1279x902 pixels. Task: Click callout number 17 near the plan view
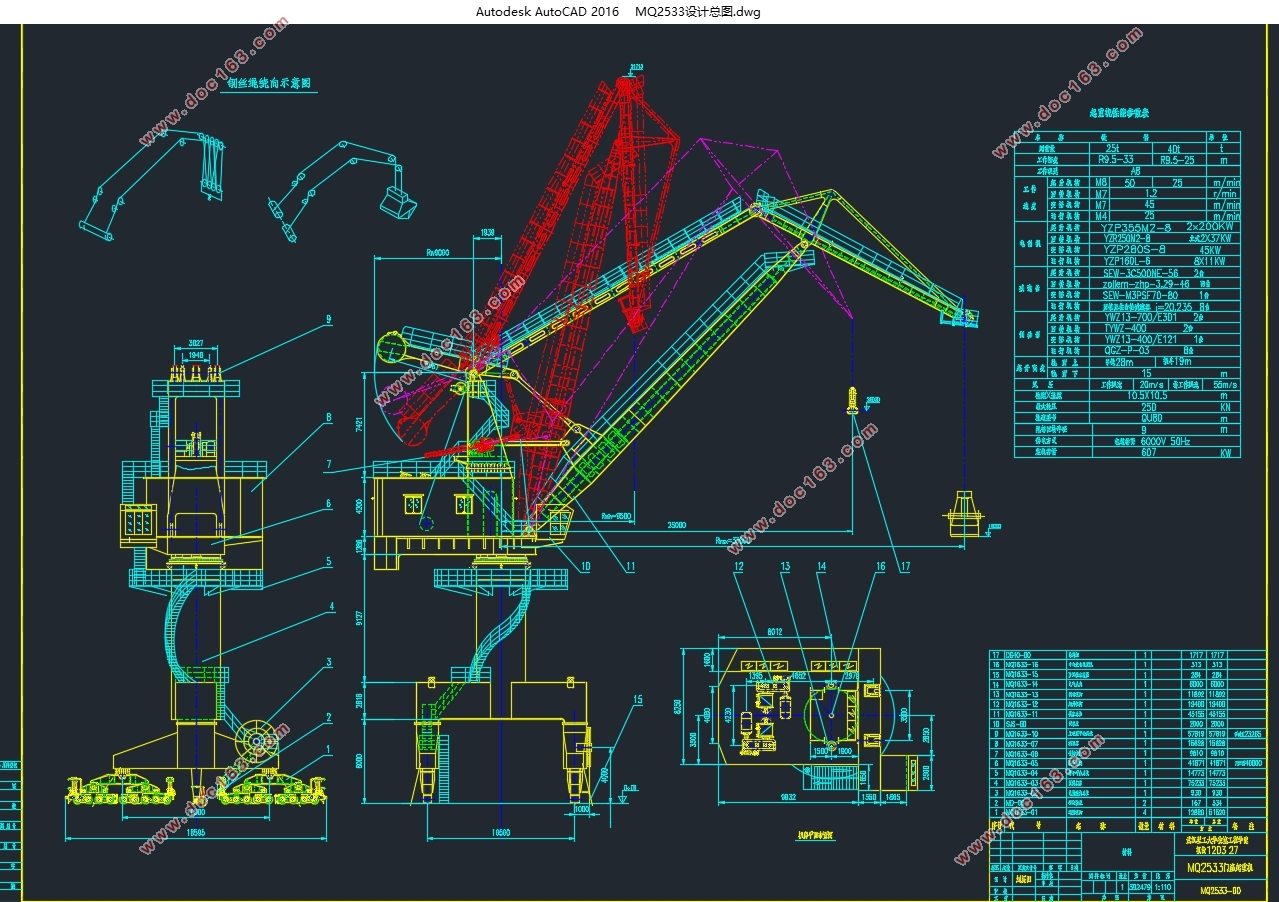pyautogui.click(x=905, y=566)
